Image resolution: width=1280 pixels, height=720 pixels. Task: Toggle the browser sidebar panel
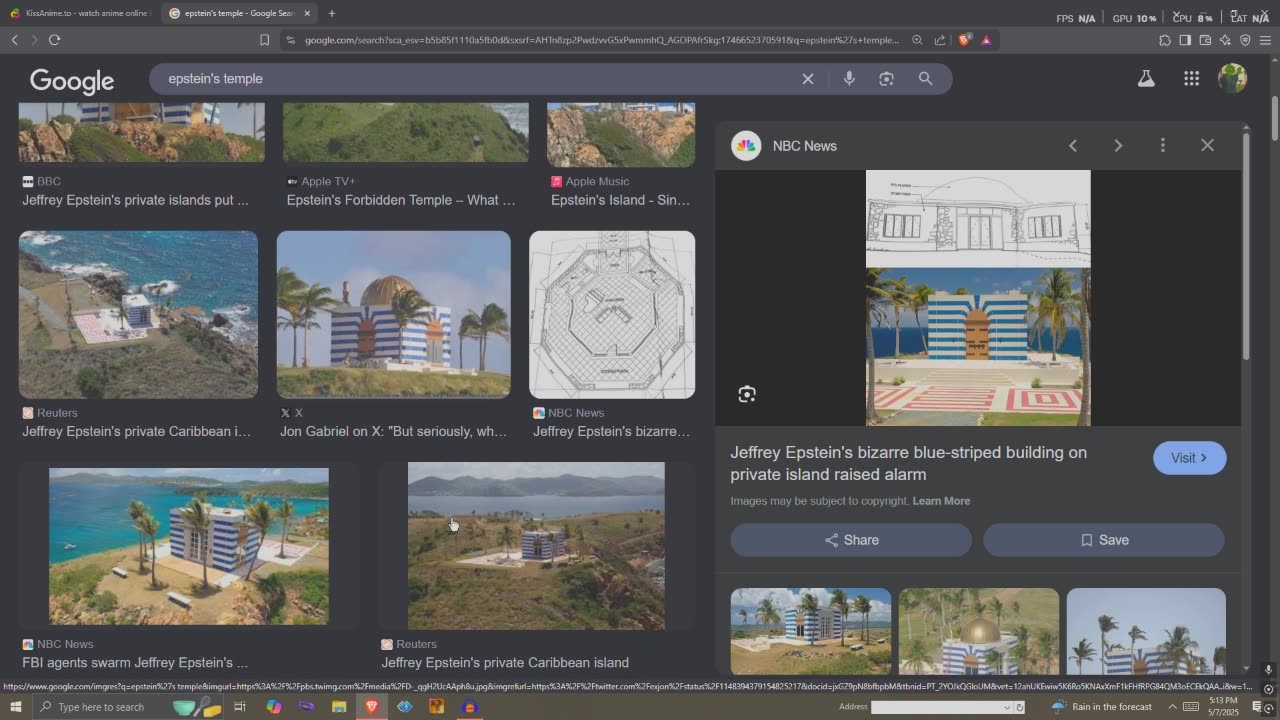tap(1185, 40)
